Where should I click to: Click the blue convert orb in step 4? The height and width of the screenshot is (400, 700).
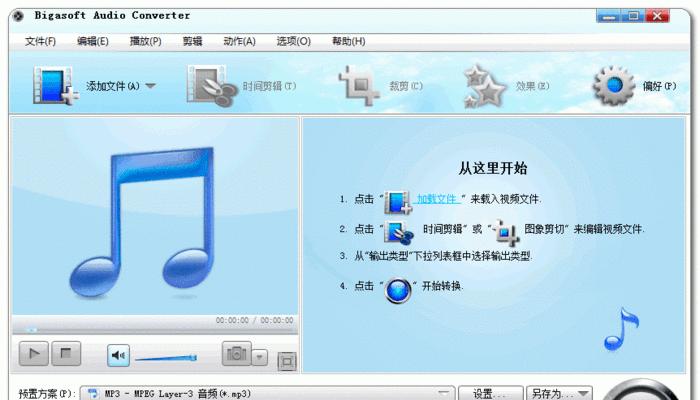398,290
